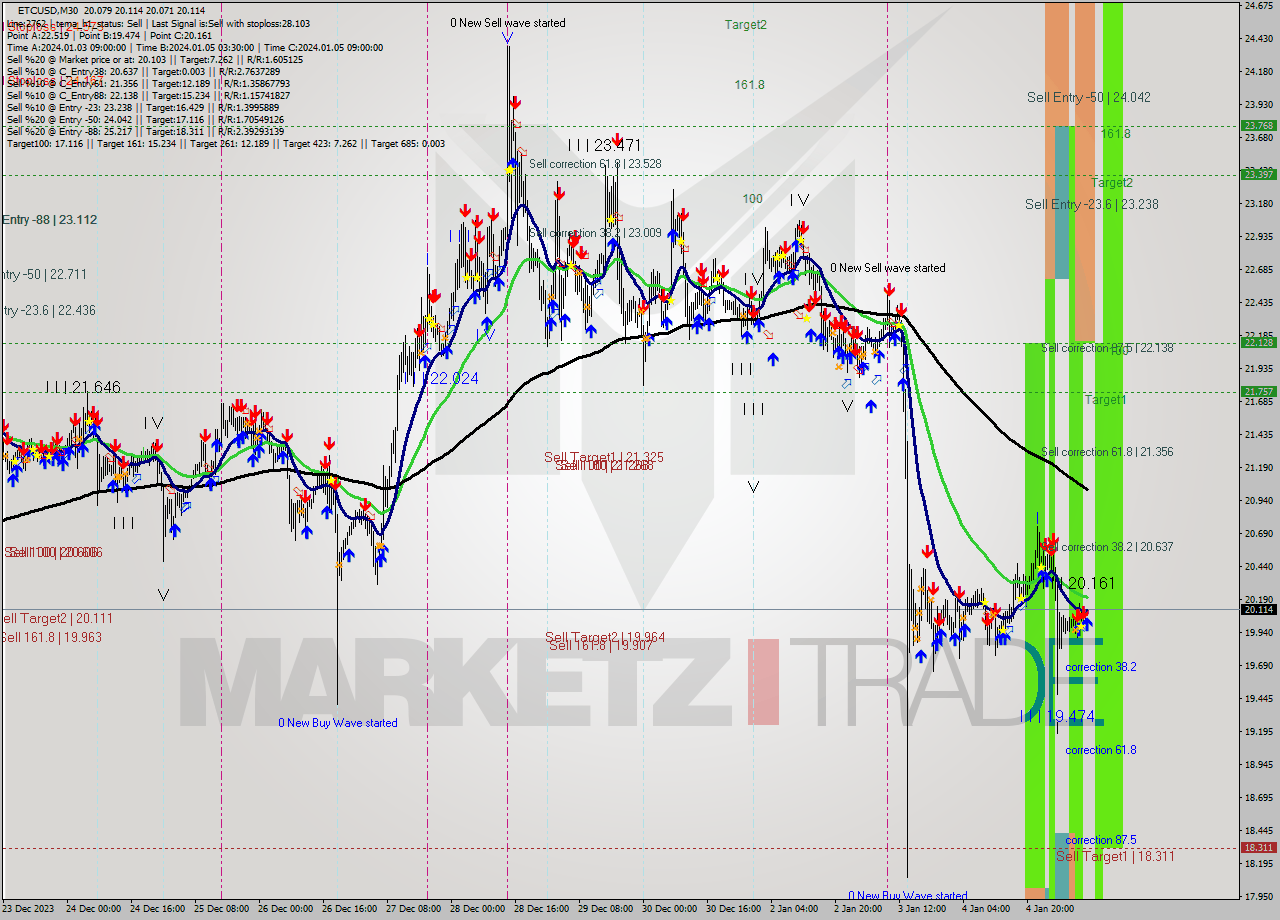The width and height of the screenshot is (1280, 920).
Task: Click the 'ntry -23.6 | 22.436' label
Action: click(x=49, y=311)
